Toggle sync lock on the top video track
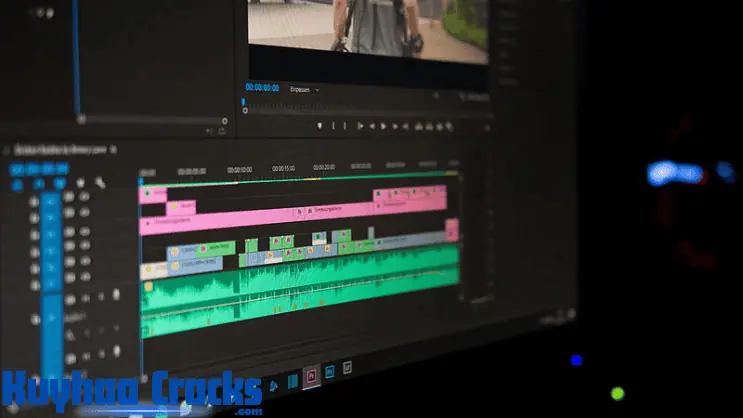Screen dimensions: 743x418 click(x=68, y=197)
